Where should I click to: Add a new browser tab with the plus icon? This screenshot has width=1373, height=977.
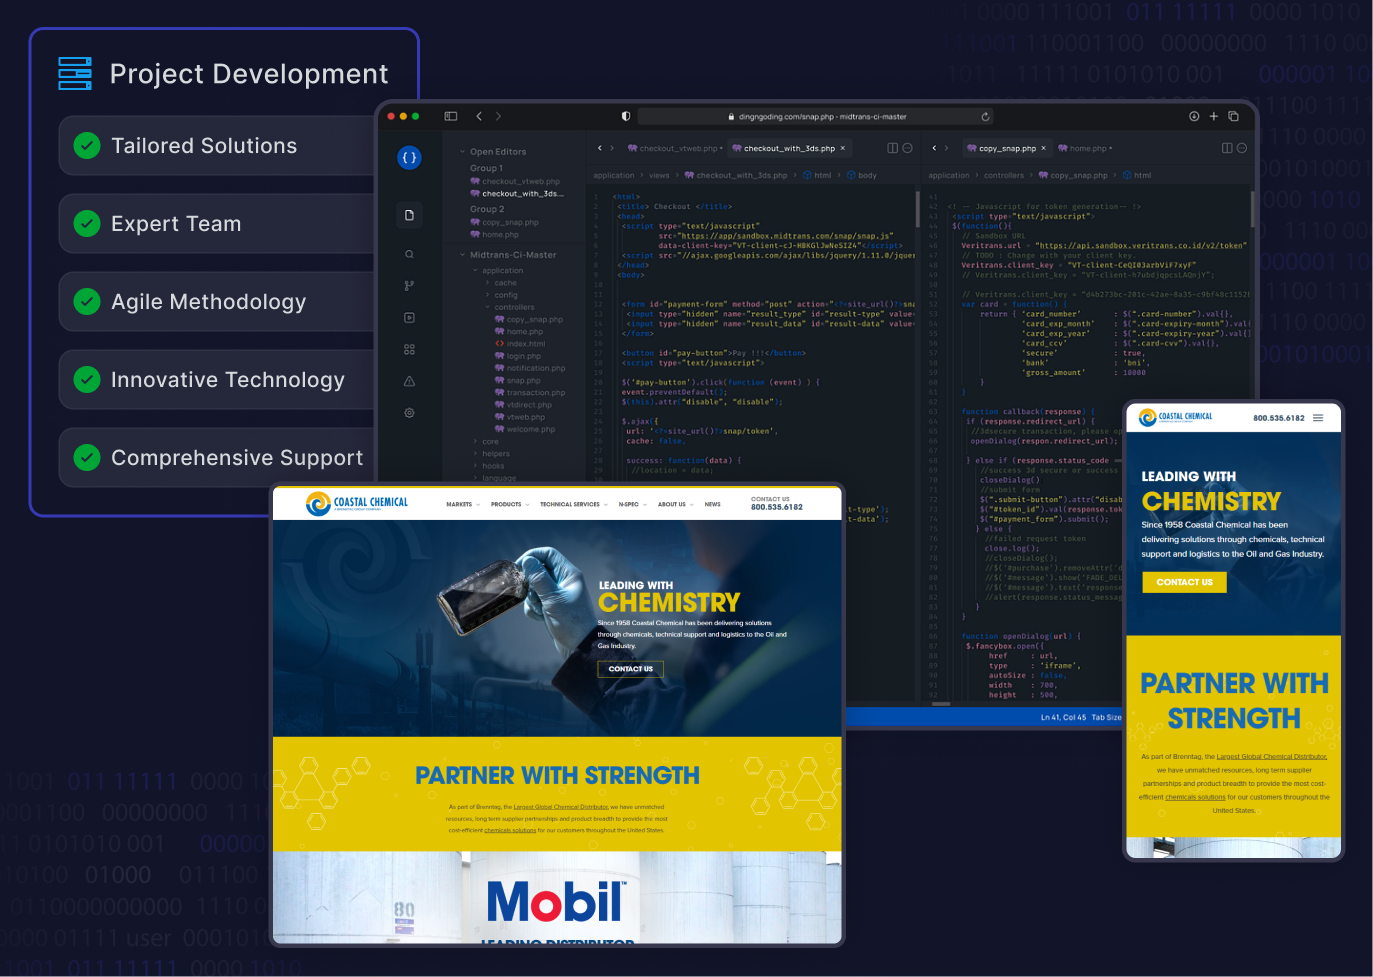(1214, 116)
